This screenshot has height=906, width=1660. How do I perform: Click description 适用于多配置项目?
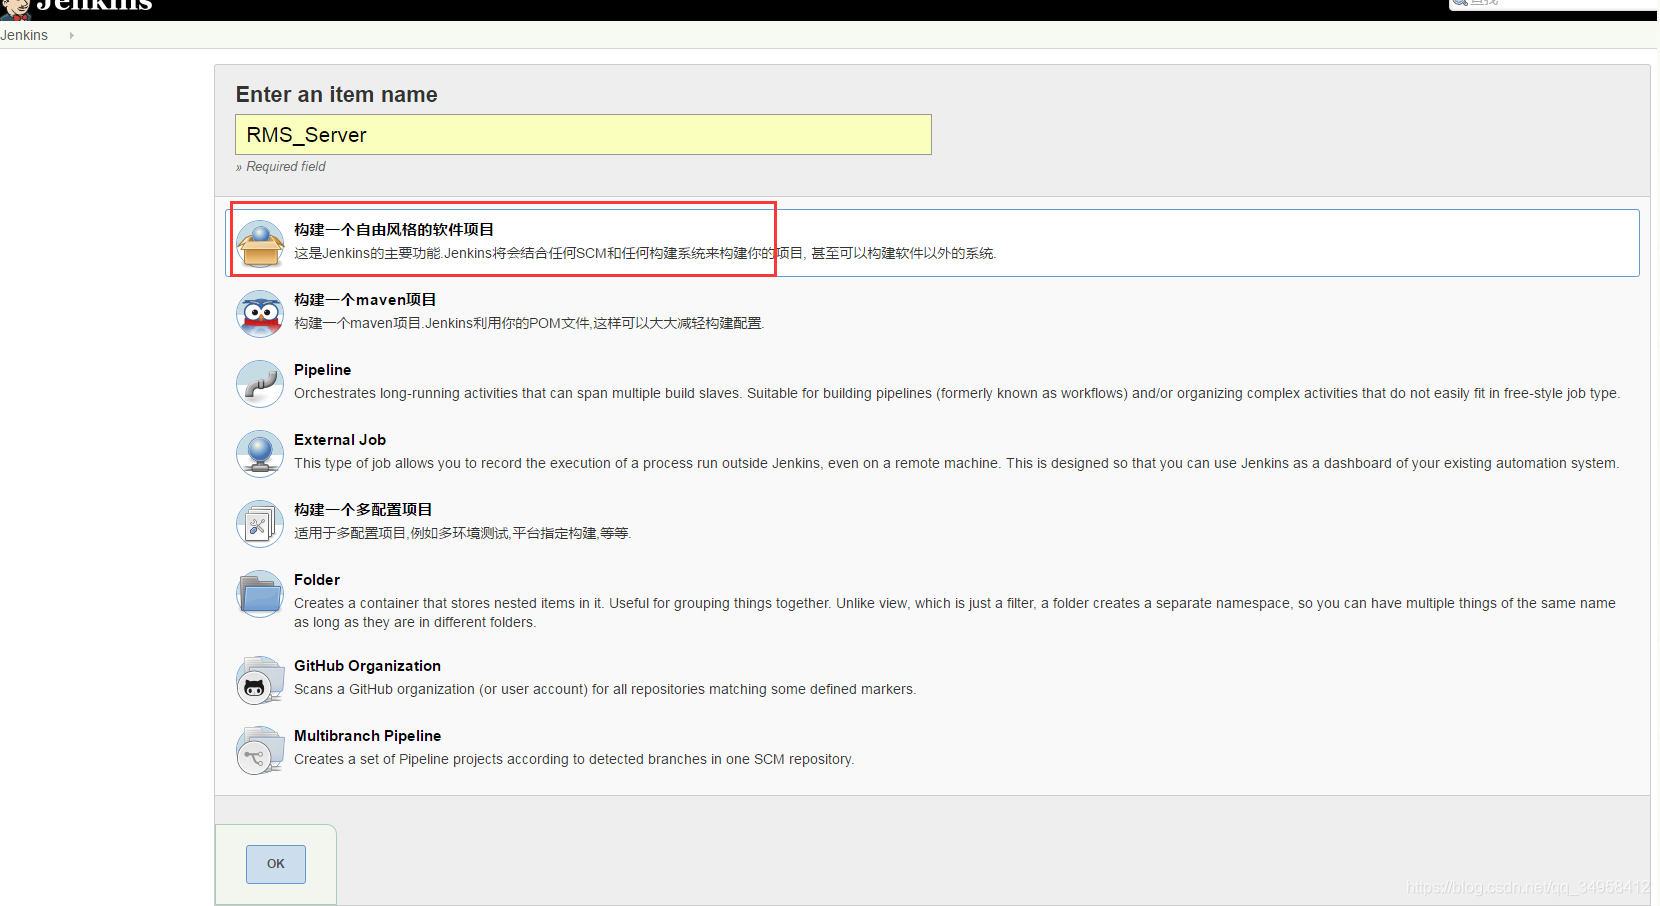click(463, 533)
